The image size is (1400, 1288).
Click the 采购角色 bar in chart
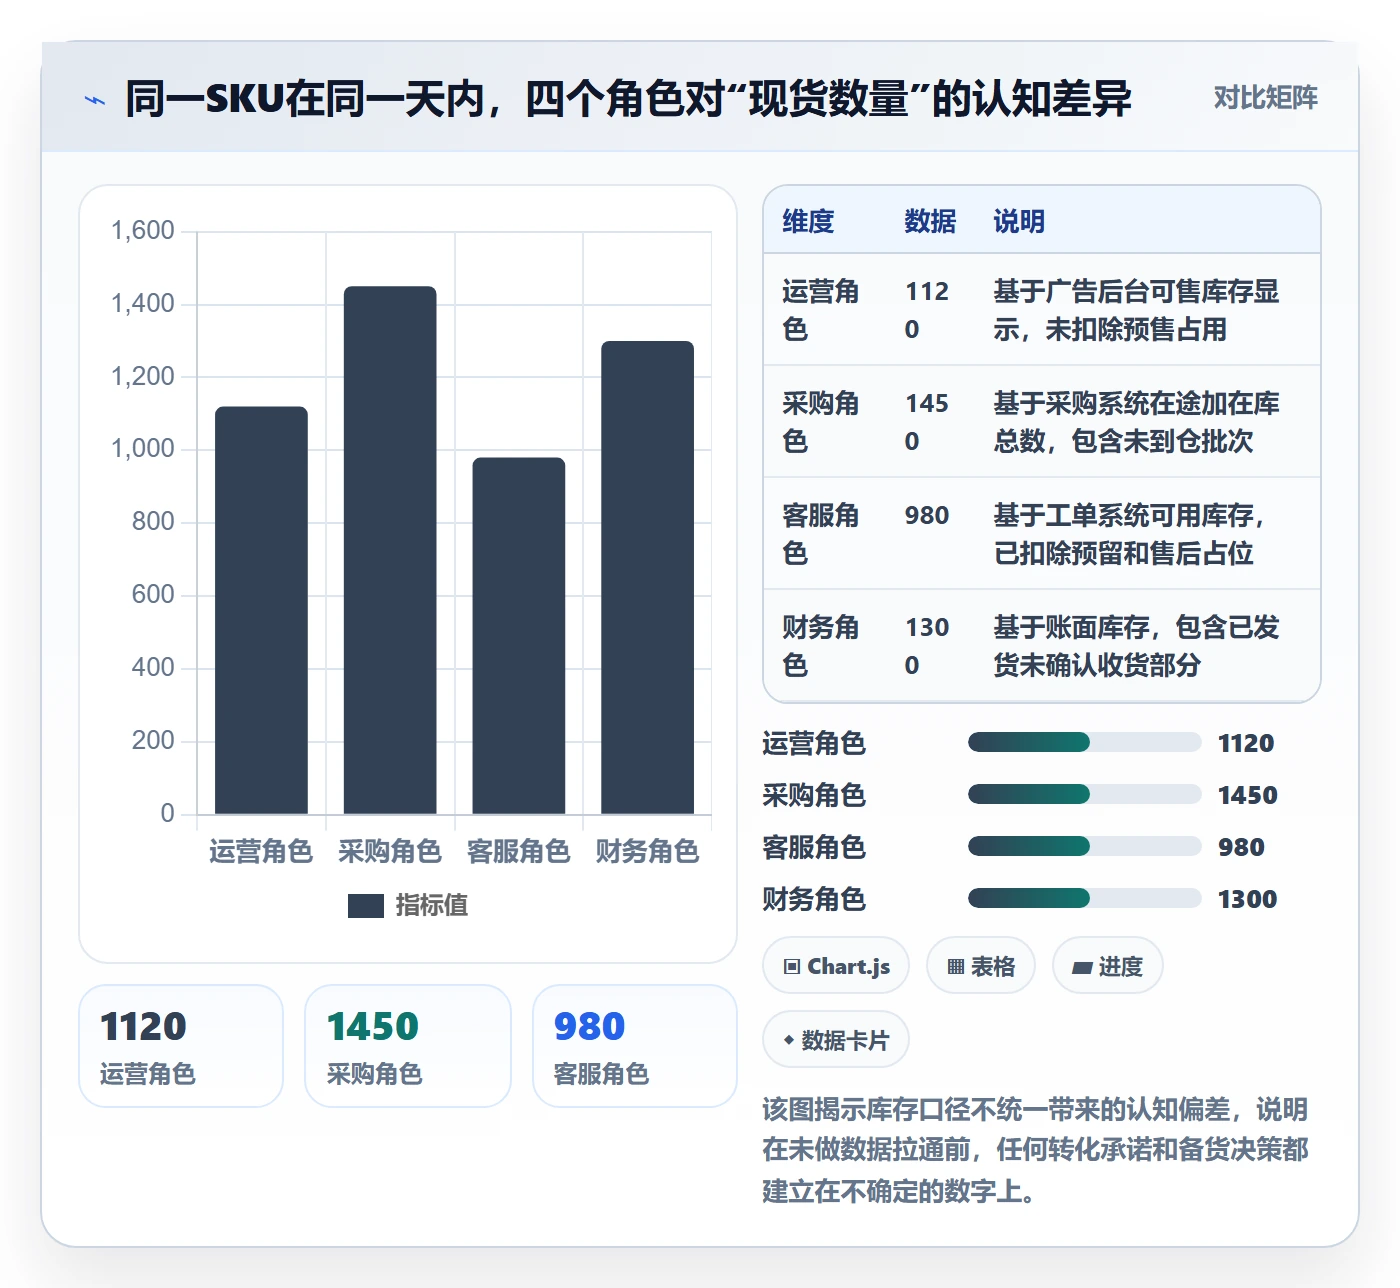click(390, 550)
